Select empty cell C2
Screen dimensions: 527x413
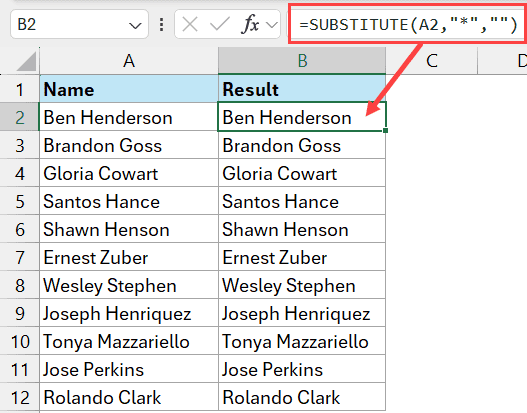point(432,117)
